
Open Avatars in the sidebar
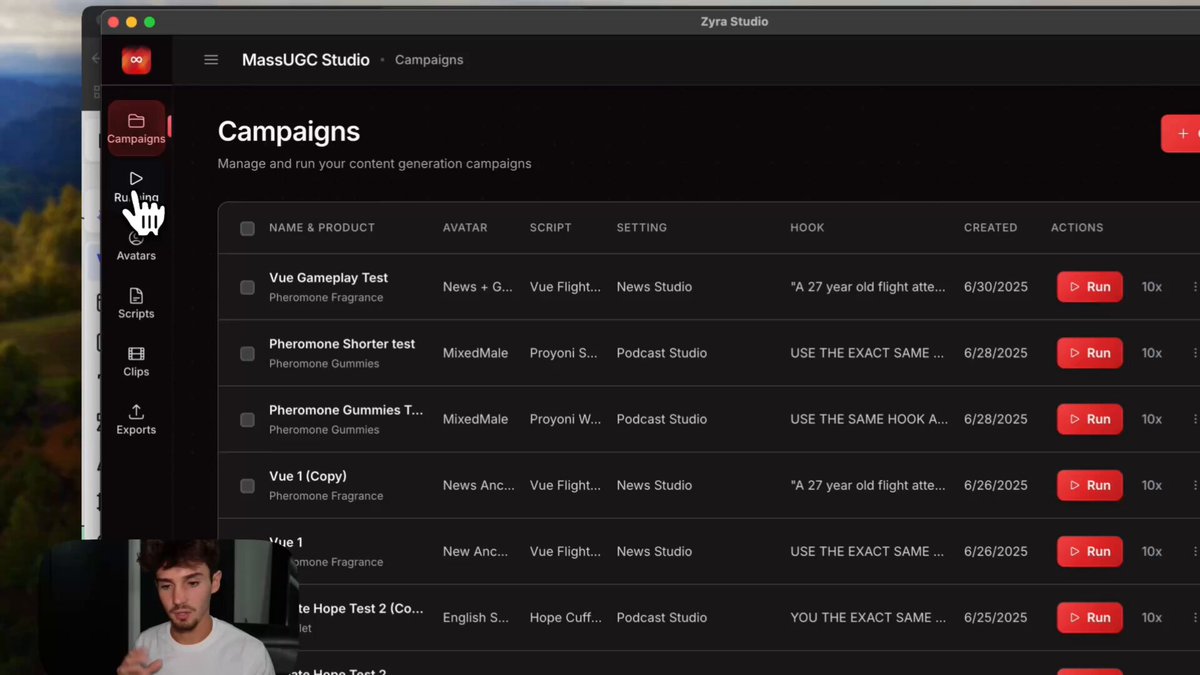point(136,246)
